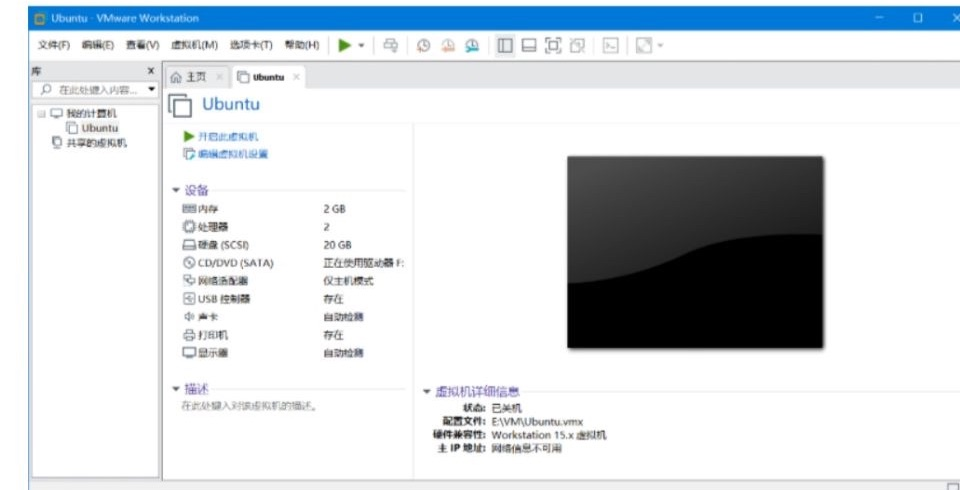The height and width of the screenshot is (490, 960).
Task: Collapse the 设备 section
Action: click(x=176, y=190)
